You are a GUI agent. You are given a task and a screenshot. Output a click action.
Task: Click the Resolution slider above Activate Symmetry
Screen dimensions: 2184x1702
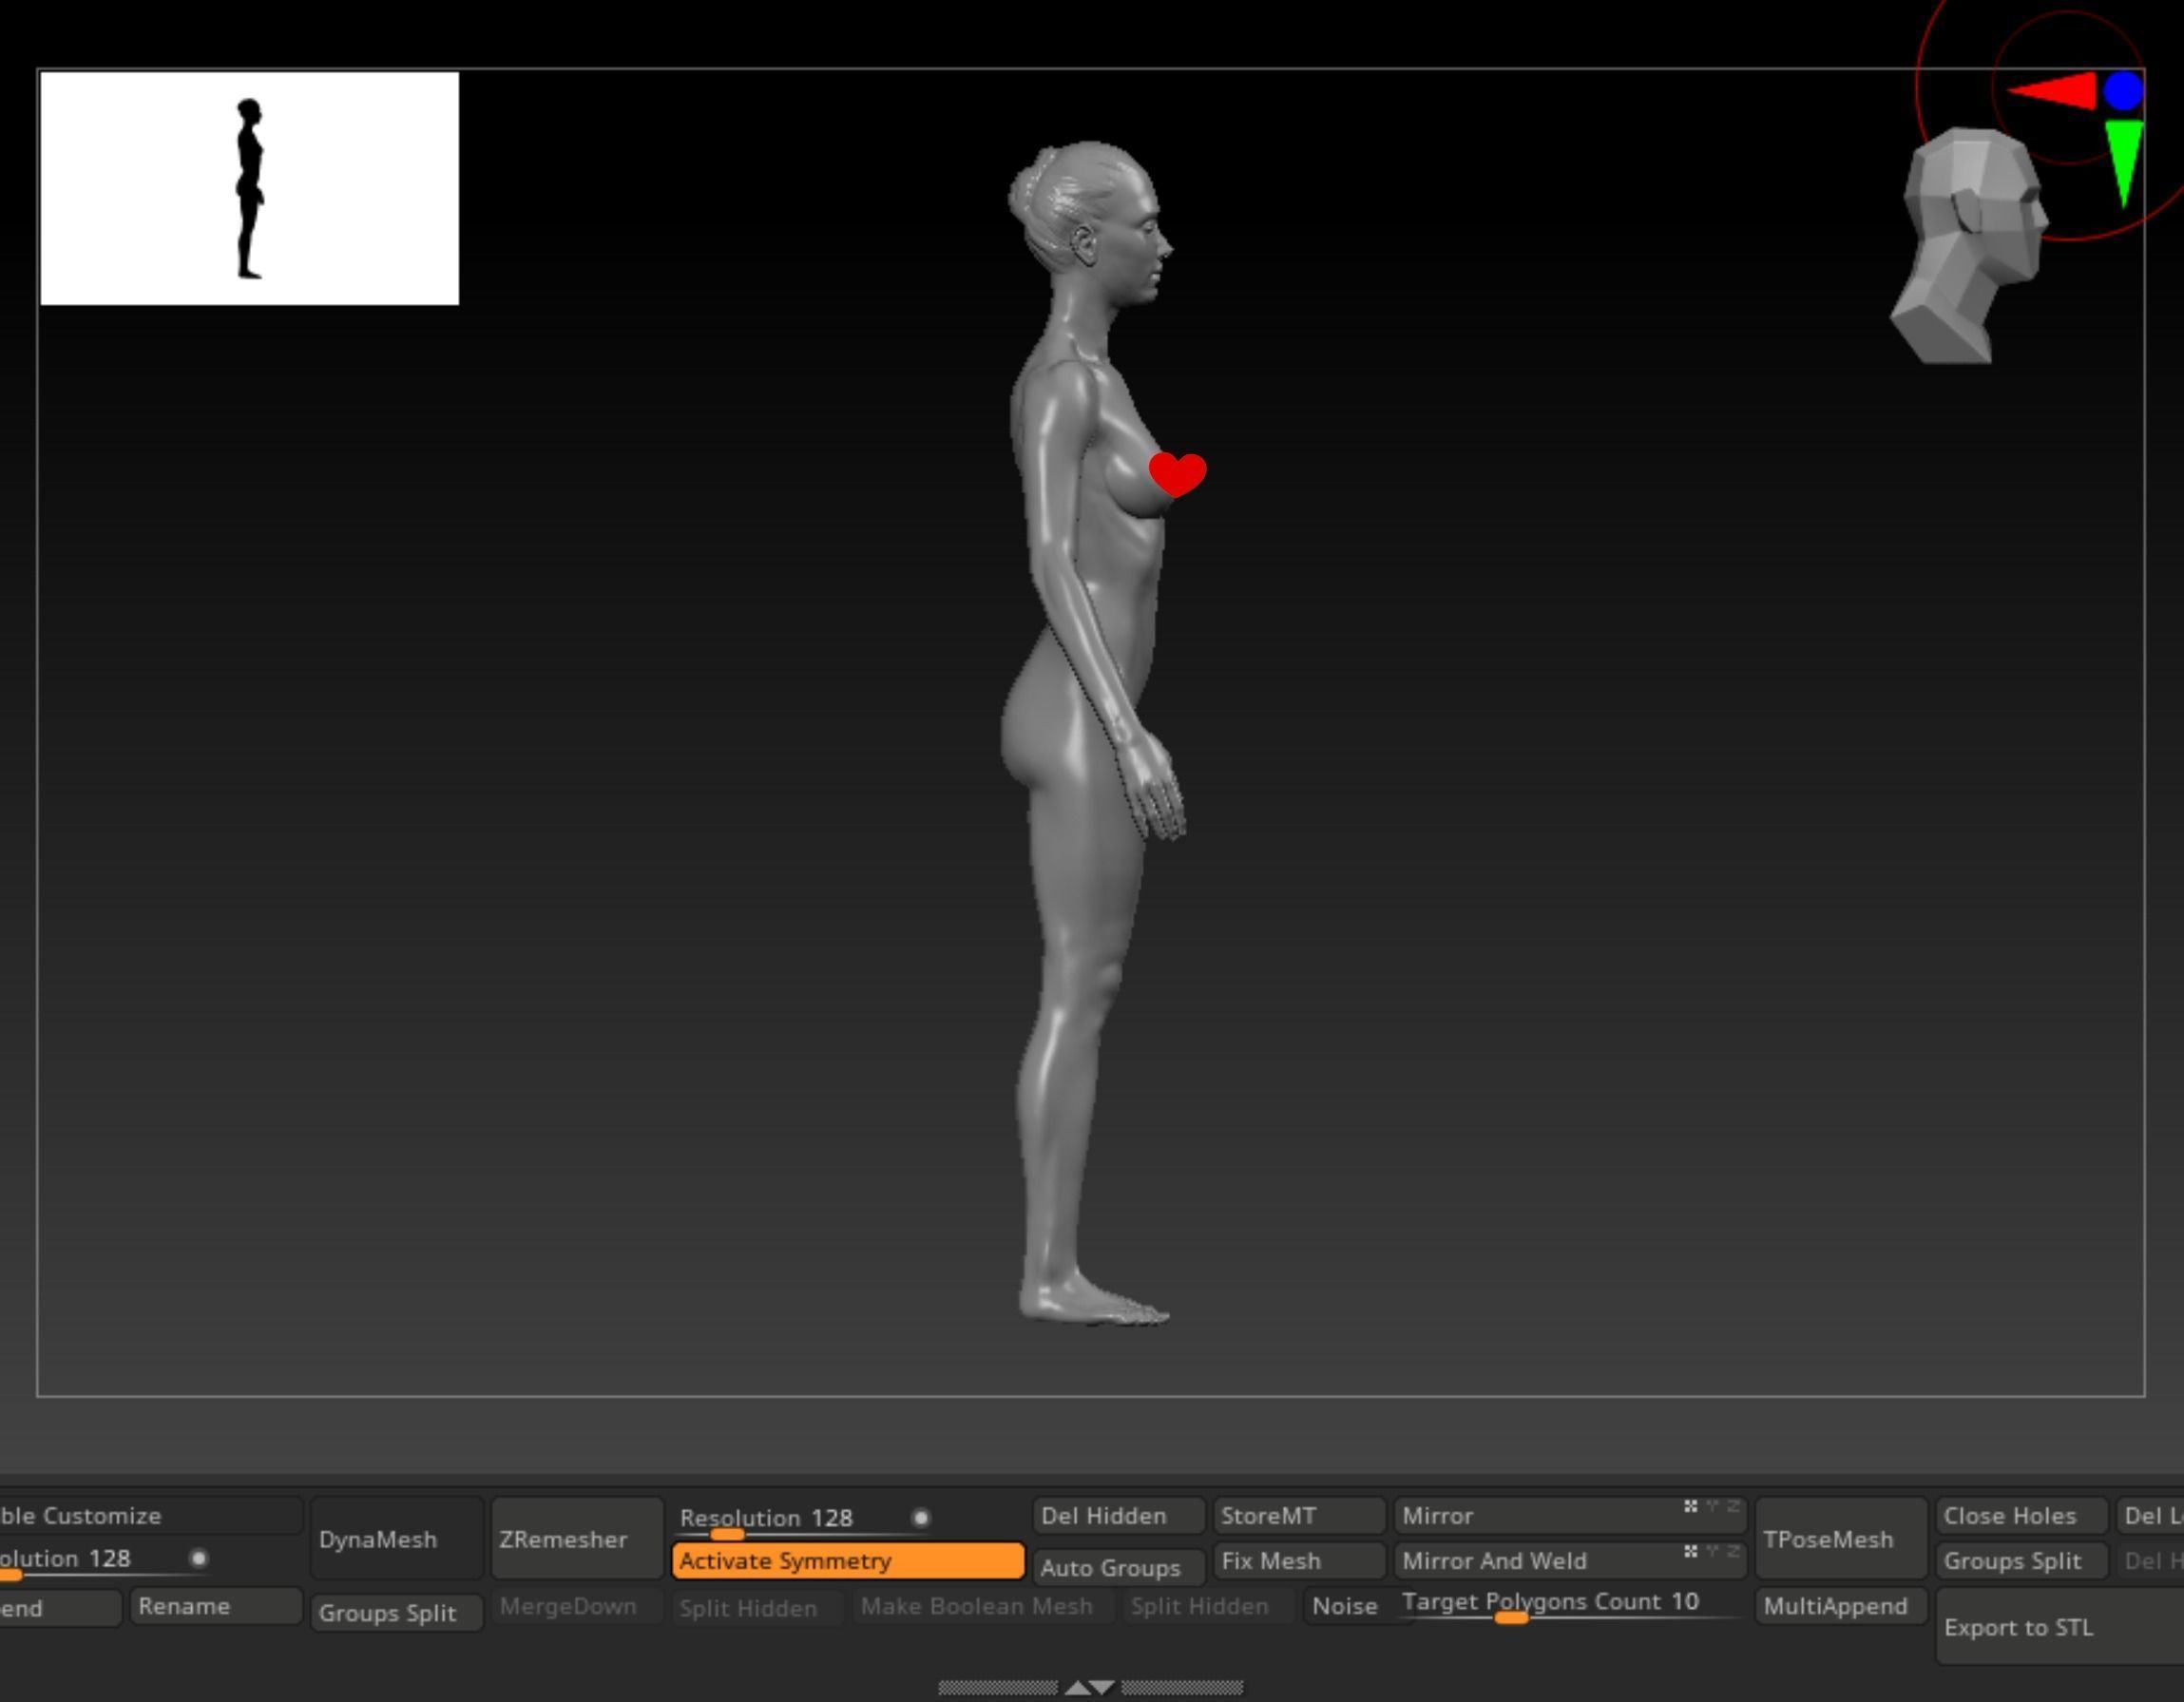[805, 1522]
